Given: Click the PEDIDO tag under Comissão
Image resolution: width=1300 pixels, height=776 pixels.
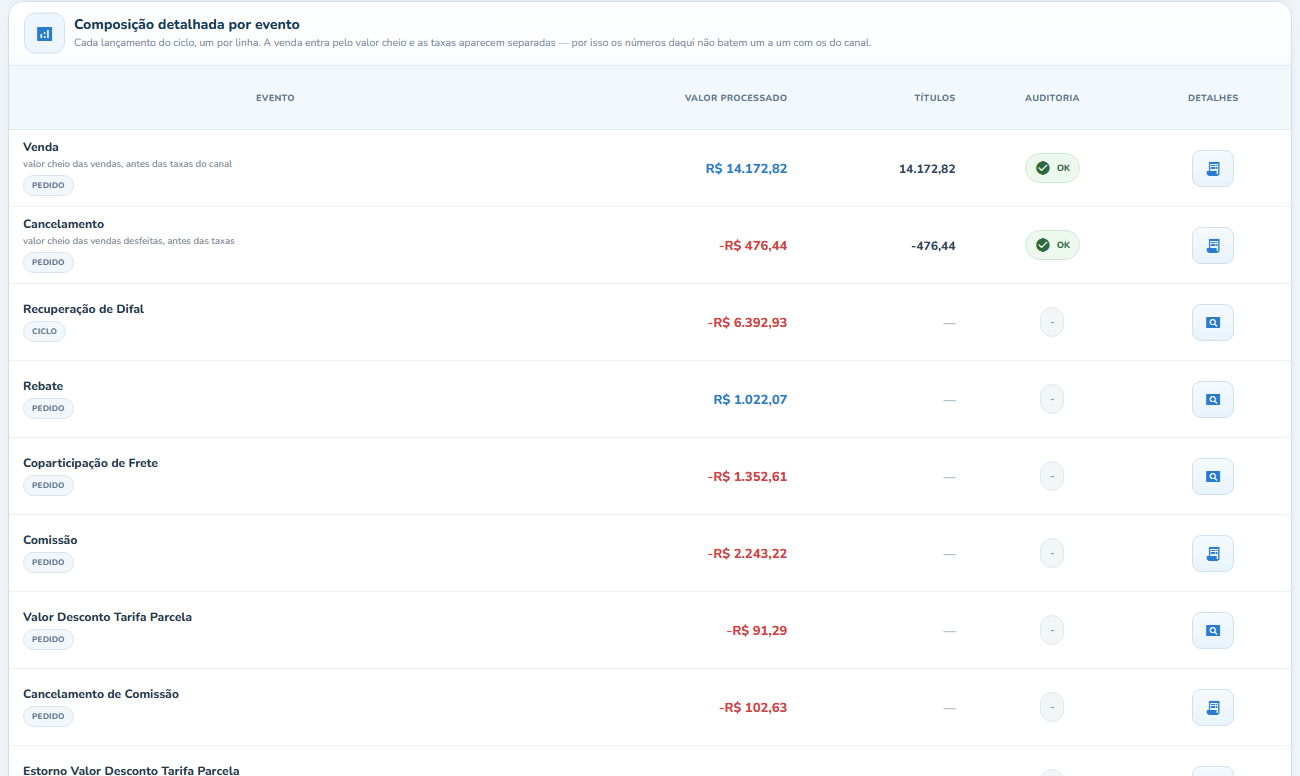Looking at the screenshot, I should pos(48,562).
